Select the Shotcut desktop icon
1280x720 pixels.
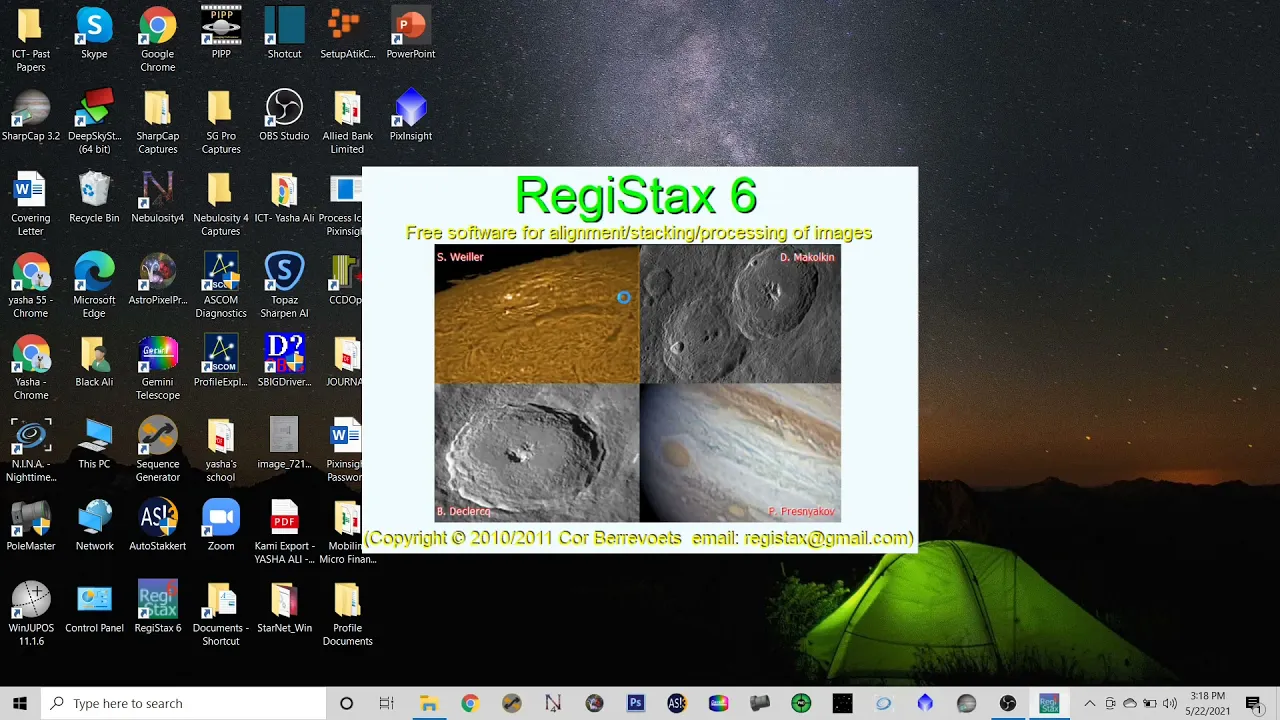pyautogui.click(x=284, y=32)
